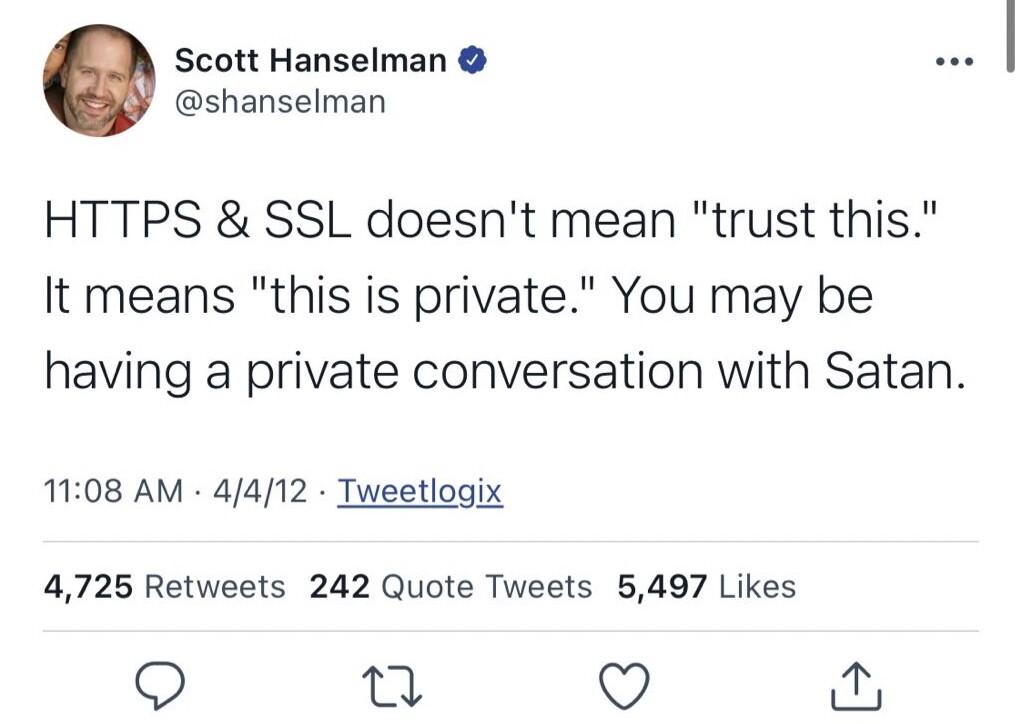The width and height of the screenshot is (1023, 724).
Task: Open the share upload icon
Action: [x=857, y=686]
